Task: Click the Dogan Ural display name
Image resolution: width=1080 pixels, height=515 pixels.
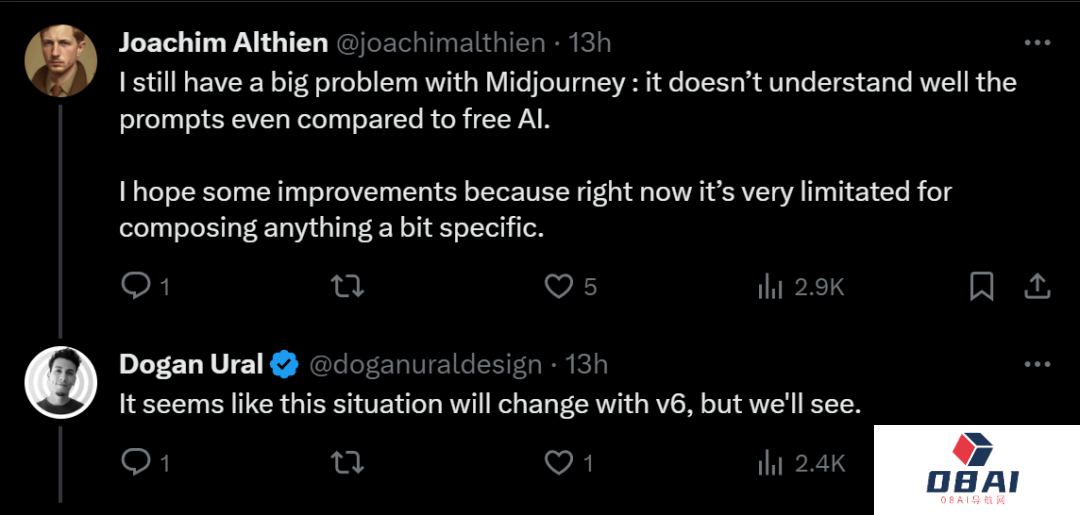Action: pos(191,365)
